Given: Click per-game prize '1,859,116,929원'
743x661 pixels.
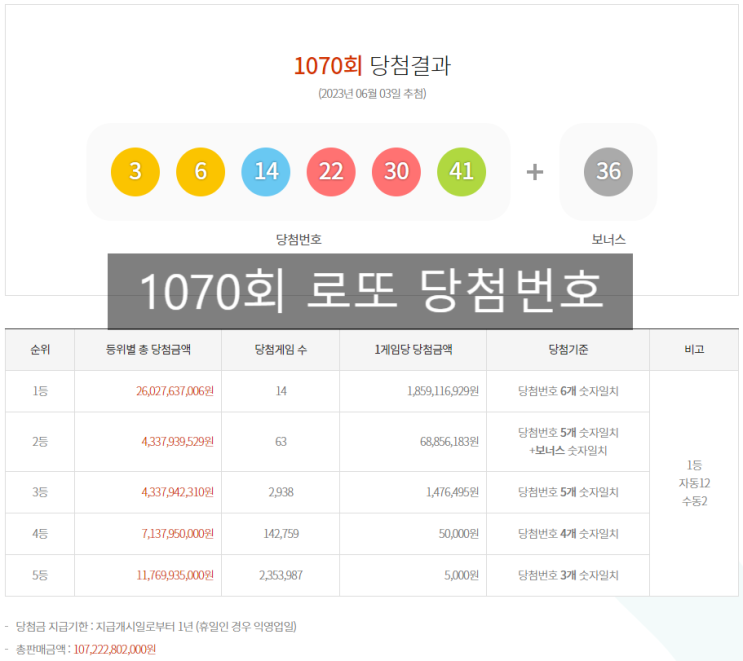Looking at the screenshot, I should (443, 391).
